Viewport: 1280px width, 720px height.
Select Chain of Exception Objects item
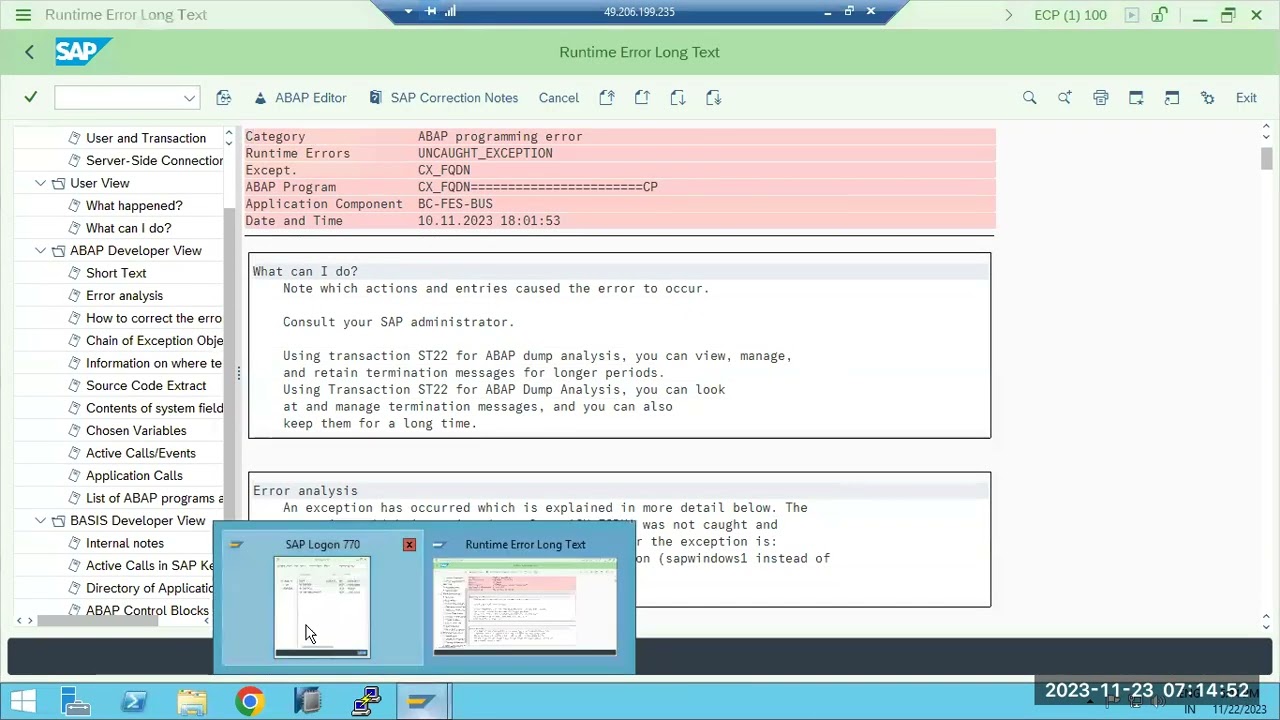tap(154, 341)
